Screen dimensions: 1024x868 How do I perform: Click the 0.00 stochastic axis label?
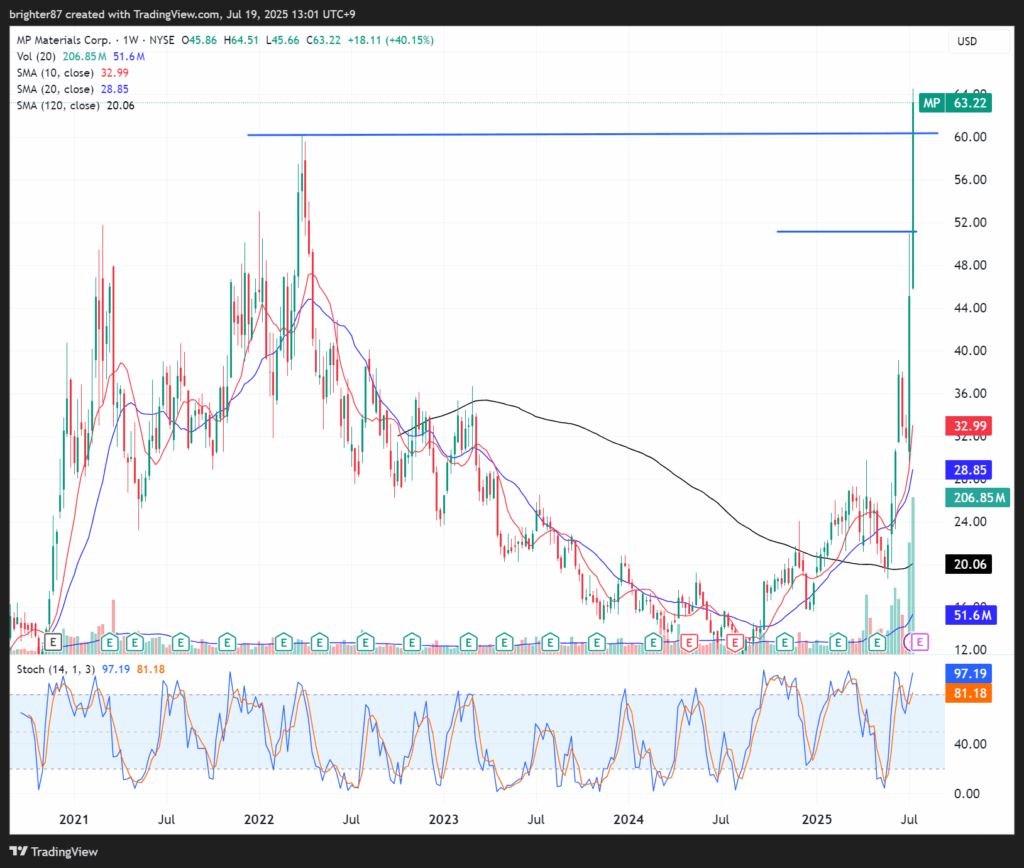967,794
